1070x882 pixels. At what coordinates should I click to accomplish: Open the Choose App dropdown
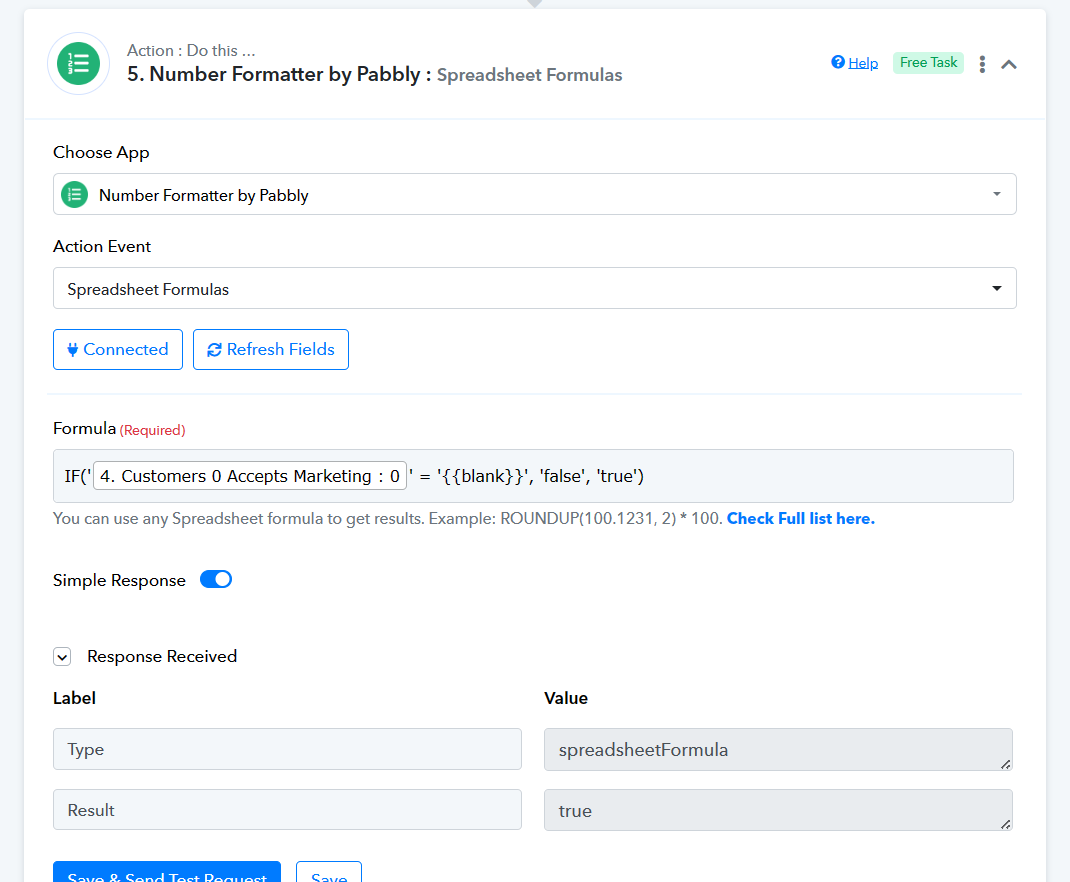(x=534, y=194)
